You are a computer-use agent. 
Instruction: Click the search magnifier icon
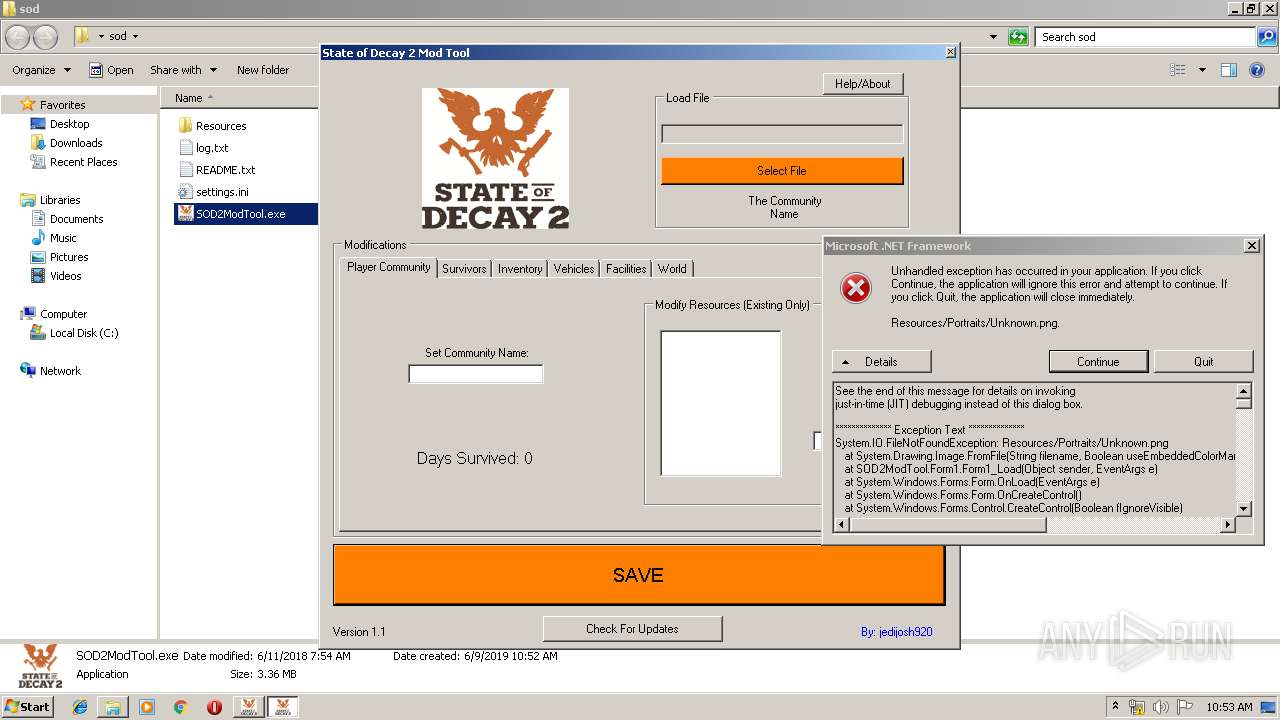click(x=1267, y=37)
